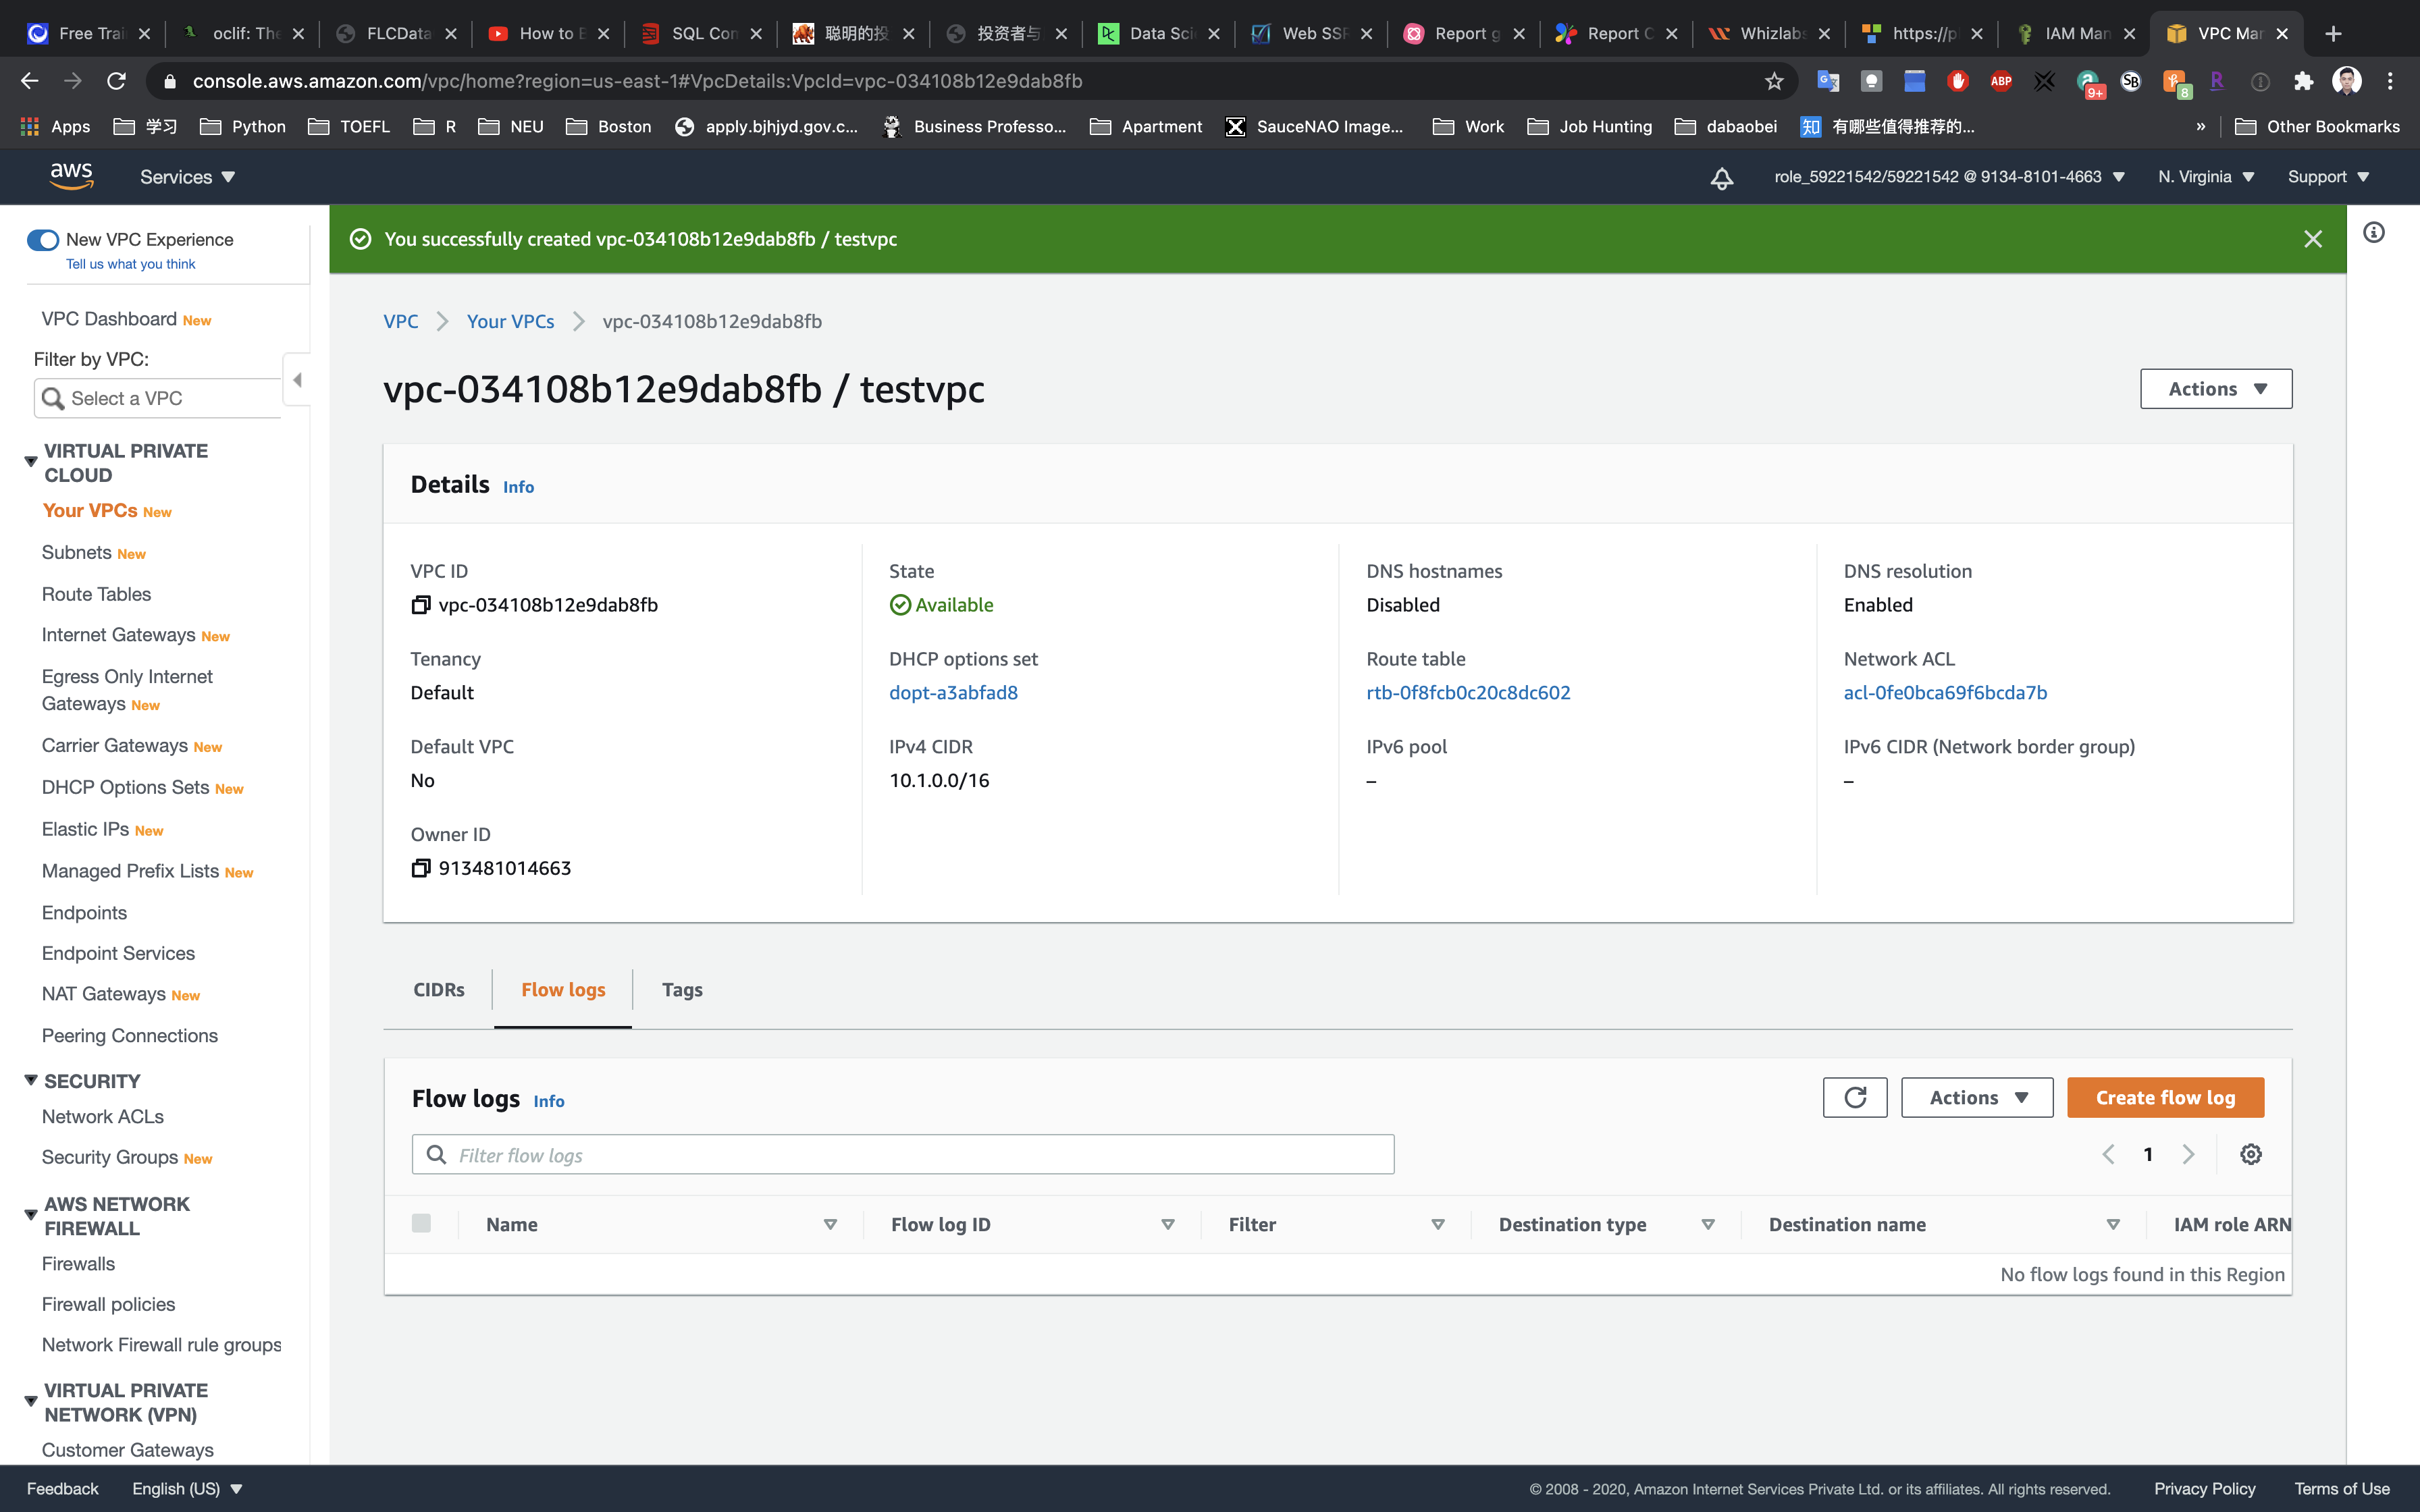Open the flow logs Actions dropdown
This screenshot has width=2420, height=1512.
[1976, 1097]
